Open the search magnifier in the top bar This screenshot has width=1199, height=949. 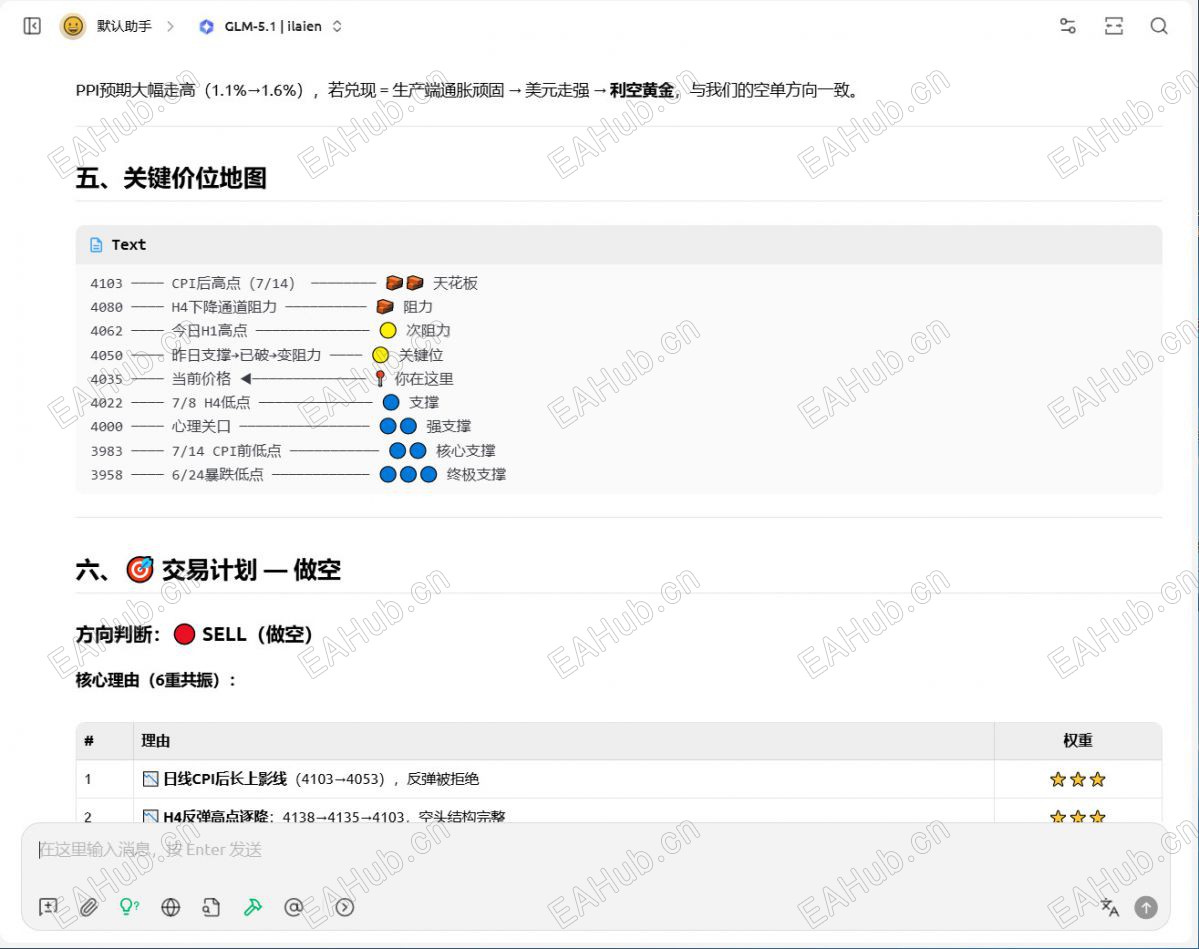(x=1159, y=27)
